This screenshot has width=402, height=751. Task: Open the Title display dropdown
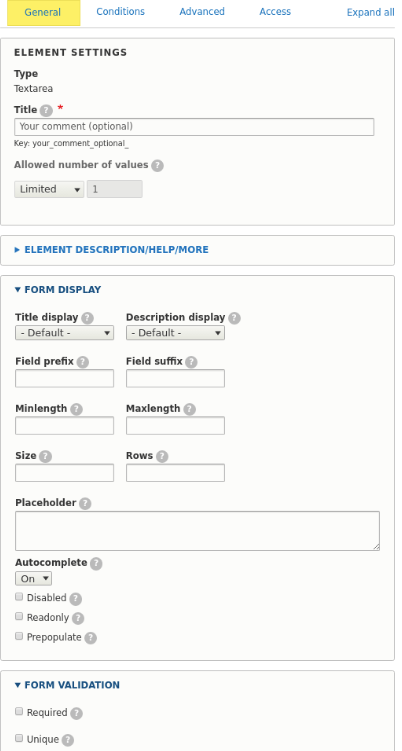pyautogui.click(x=65, y=333)
